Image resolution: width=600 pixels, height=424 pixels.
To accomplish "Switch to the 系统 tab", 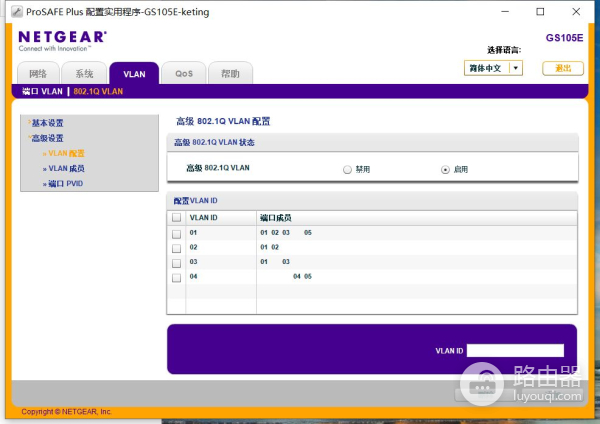I will tap(84, 73).
